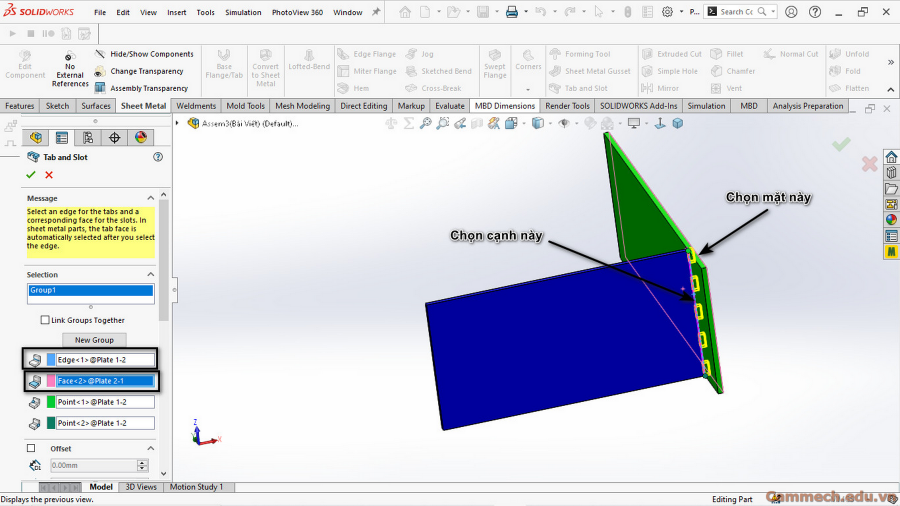Click the Tab and Slot help icon
This screenshot has height=506, width=900.
(158, 157)
